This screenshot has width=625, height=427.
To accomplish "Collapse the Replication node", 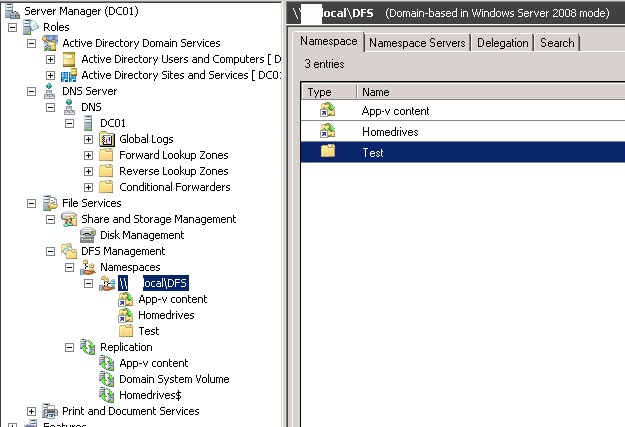I will coord(70,347).
